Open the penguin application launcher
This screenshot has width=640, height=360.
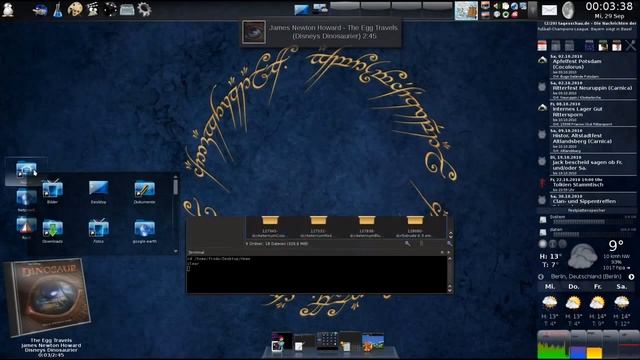[8, 9]
